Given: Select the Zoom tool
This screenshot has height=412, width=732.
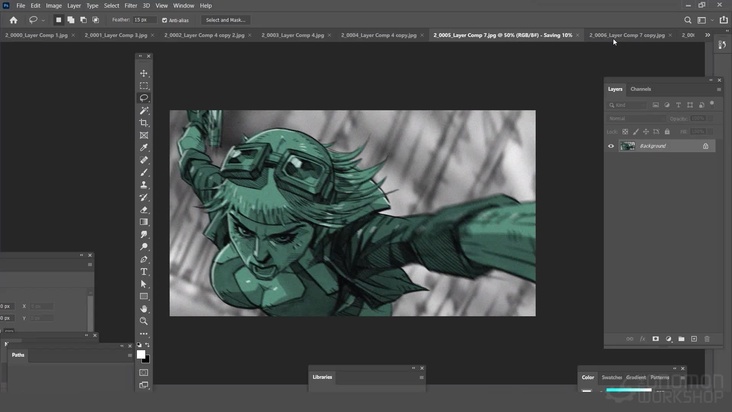Looking at the screenshot, I should [144, 321].
